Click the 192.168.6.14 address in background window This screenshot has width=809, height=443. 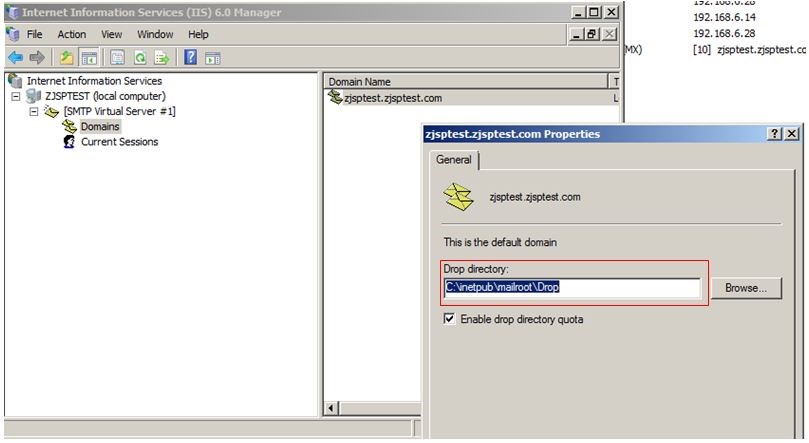pyautogui.click(x=724, y=18)
